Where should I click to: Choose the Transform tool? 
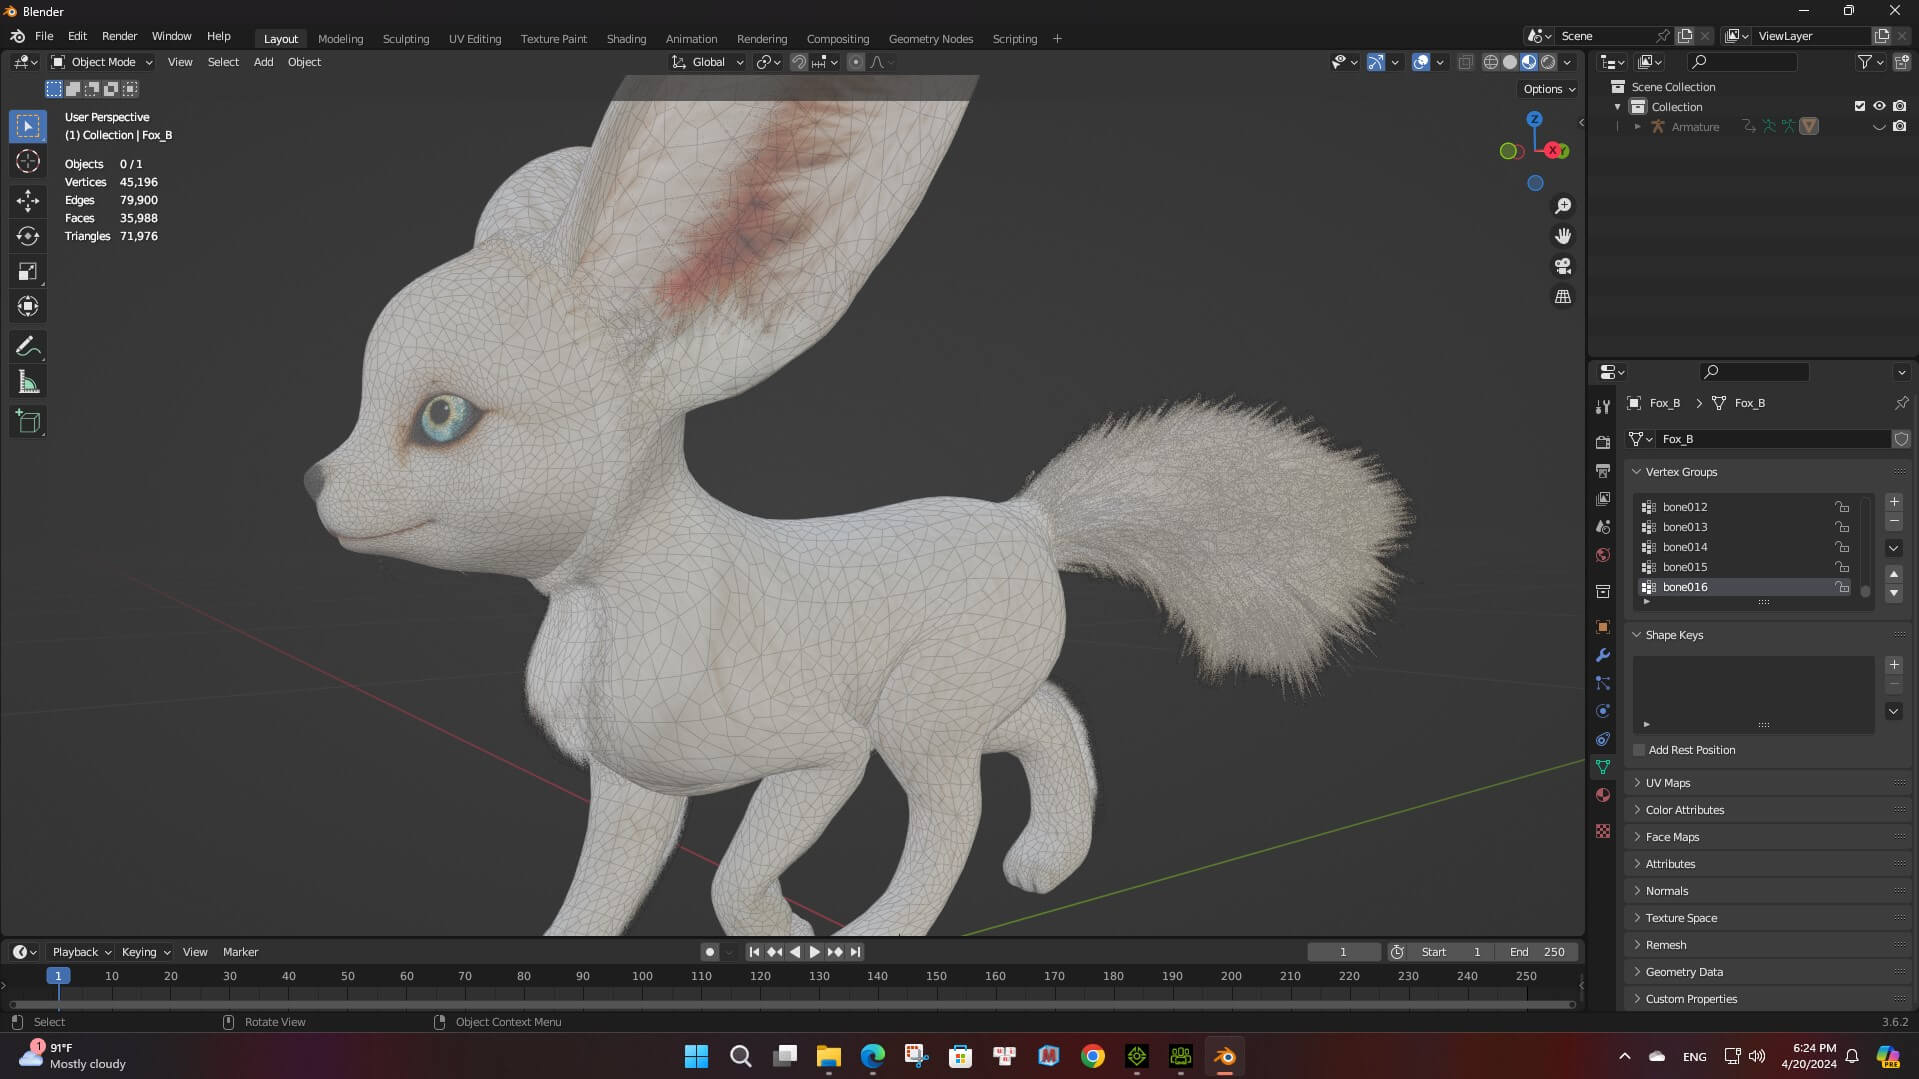pos(28,306)
